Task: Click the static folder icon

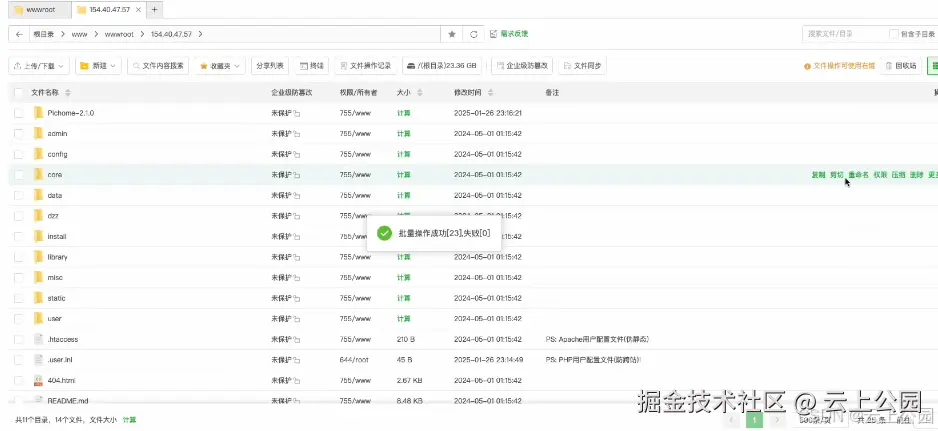Action: coord(38,298)
